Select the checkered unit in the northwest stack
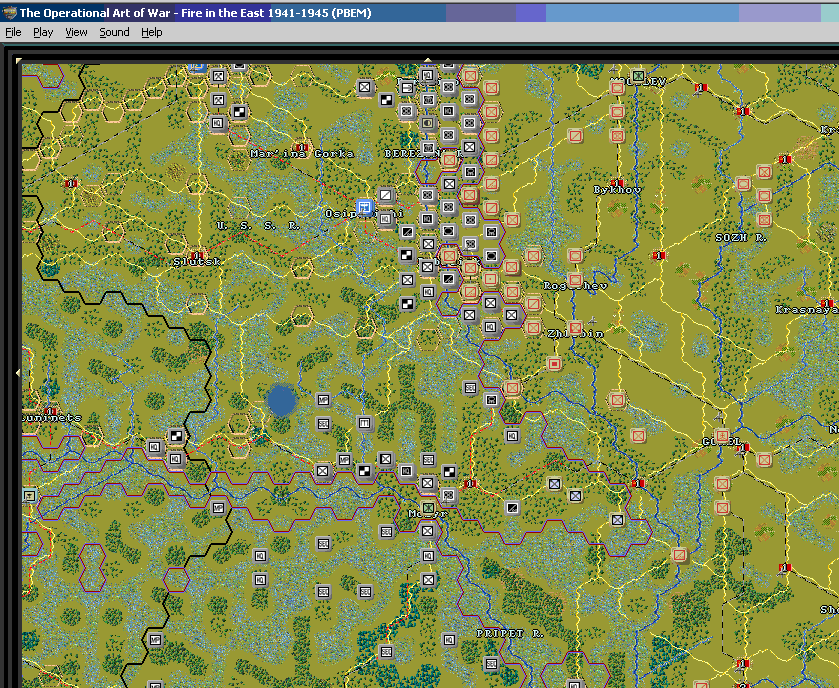839x688 pixels. click(x=239, y=112)
